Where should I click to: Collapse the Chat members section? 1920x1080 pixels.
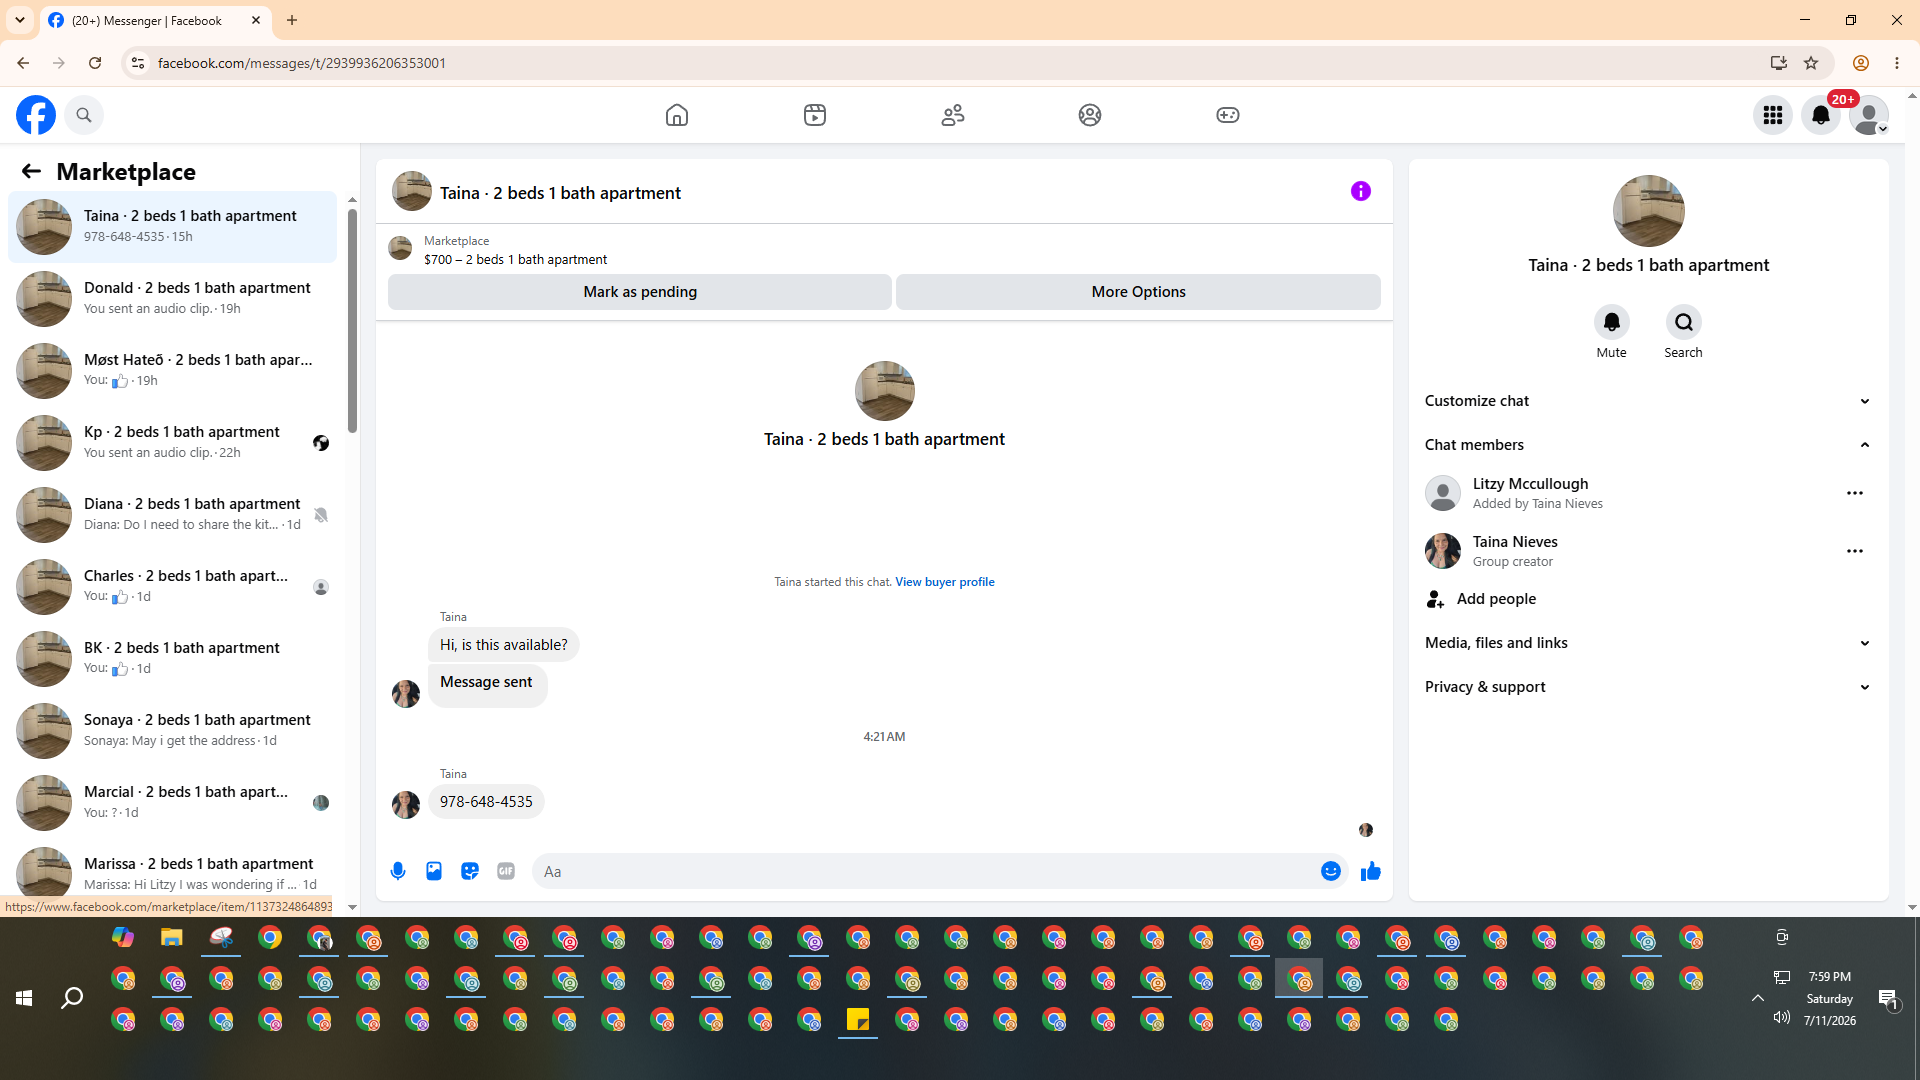pyautogui.click(x=1648, y=445)
